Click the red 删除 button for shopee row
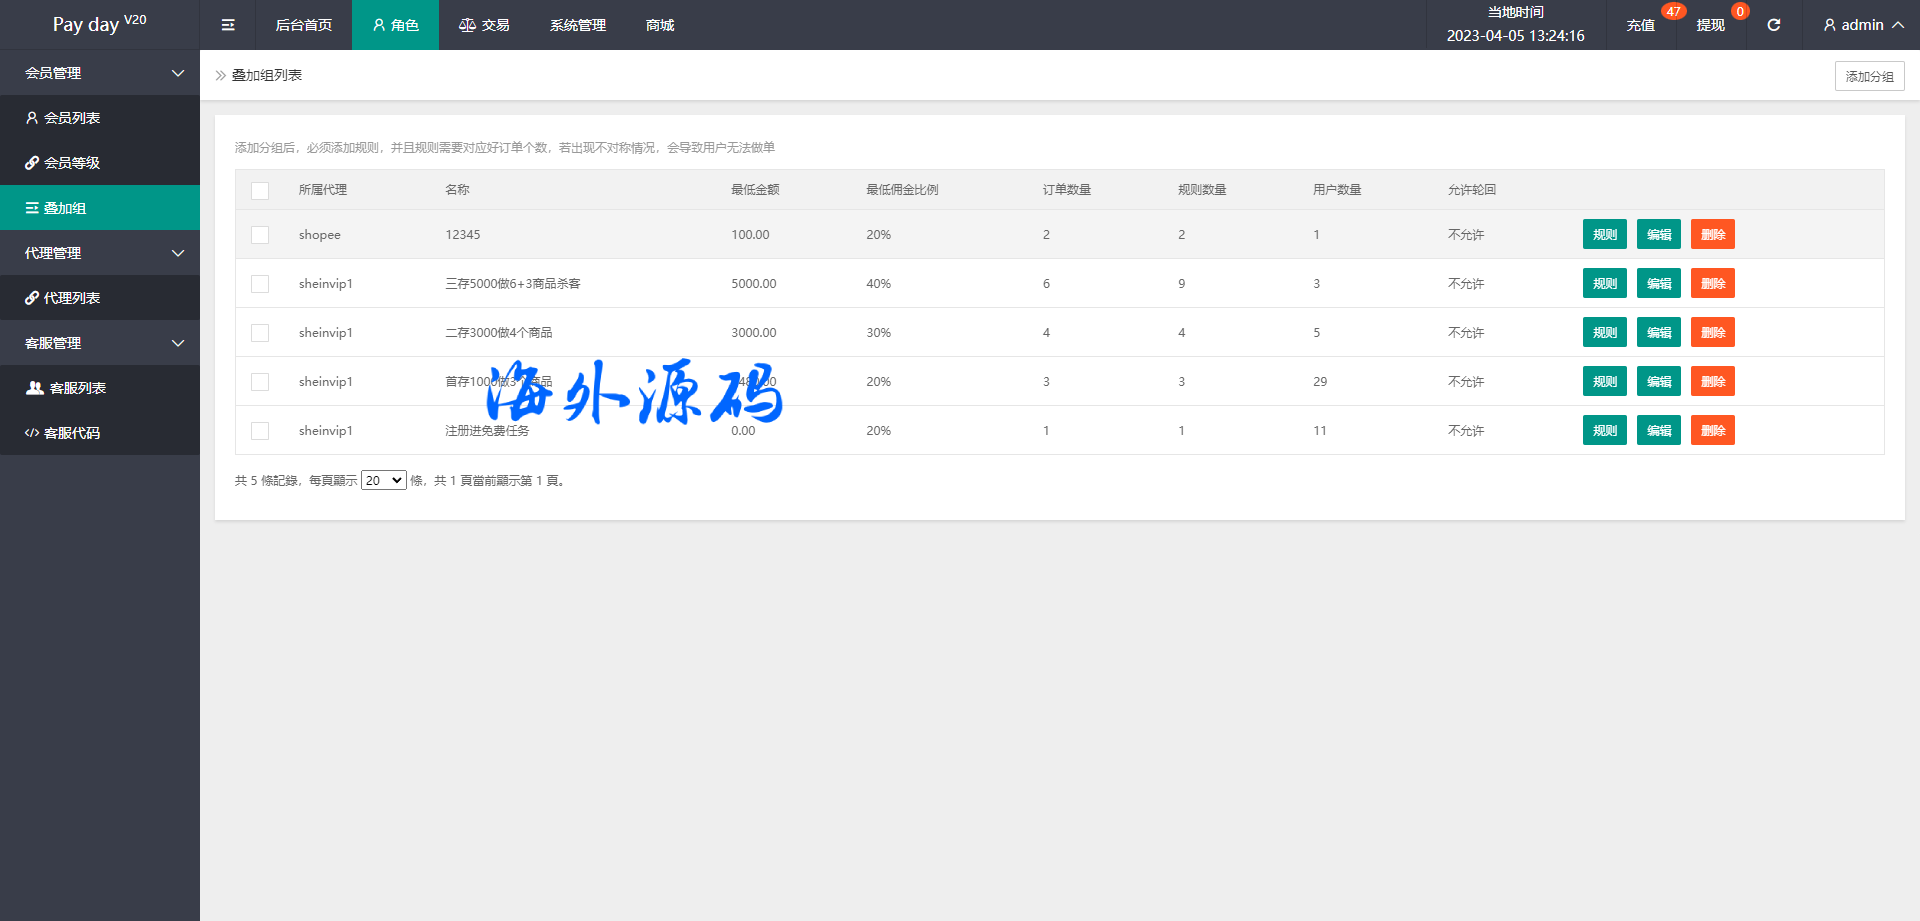The image size is (1920, 921). [x=1712, y=235]
